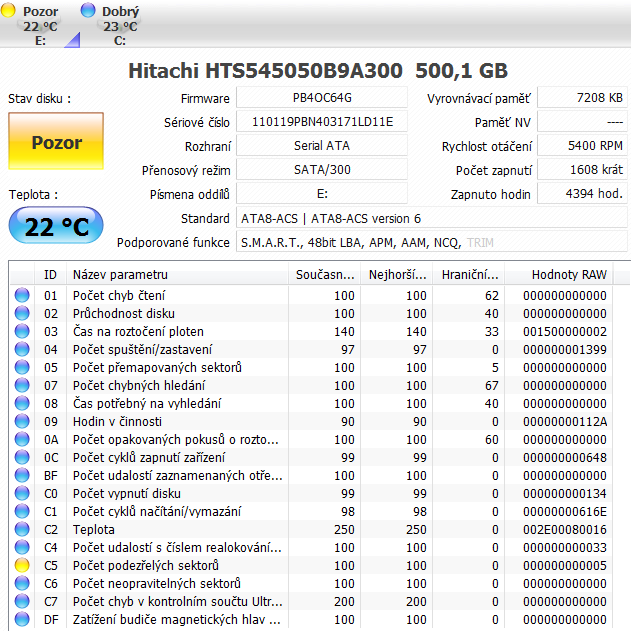Click the yellow Pozor drive status dot
This screenshot has height=631, width=631.
point(8,10)
